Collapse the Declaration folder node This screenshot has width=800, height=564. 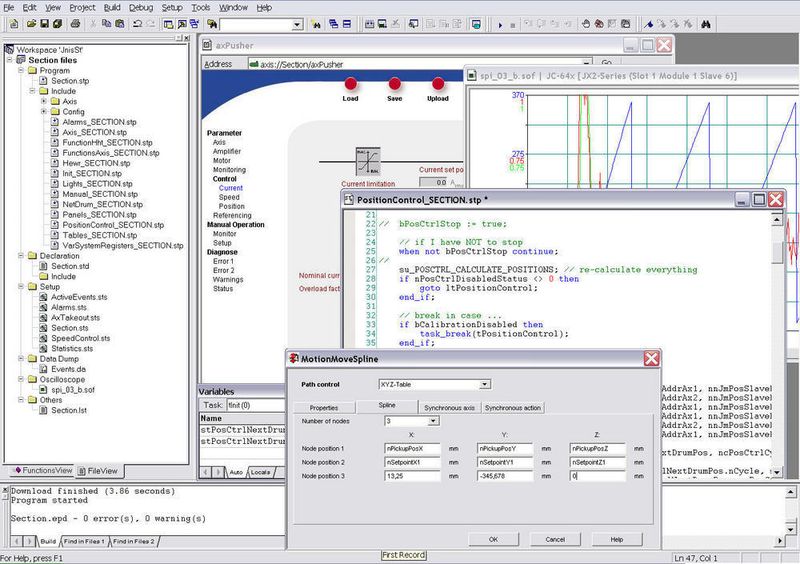click(21, 256)
